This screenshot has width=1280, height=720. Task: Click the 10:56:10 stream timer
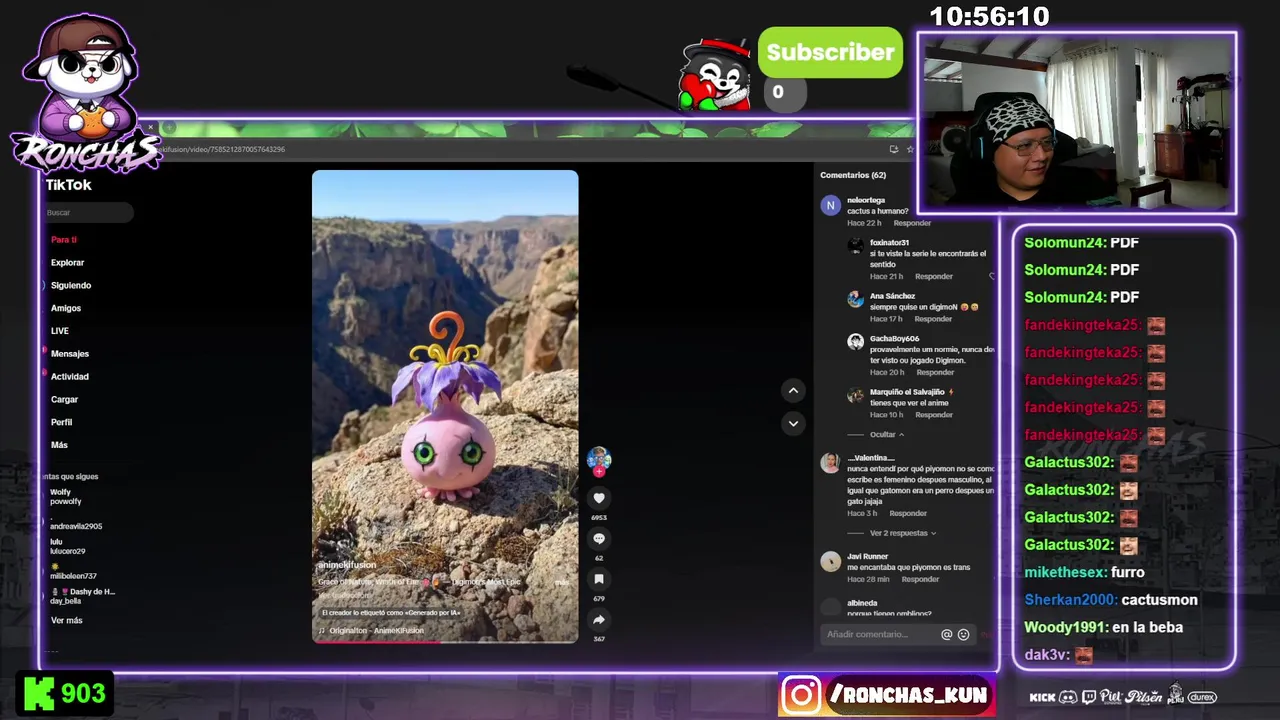pyautogui.click(x=989, y=17)
